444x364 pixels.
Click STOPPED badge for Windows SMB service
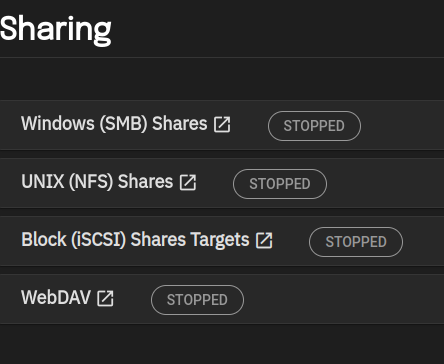tap(314, 126)
